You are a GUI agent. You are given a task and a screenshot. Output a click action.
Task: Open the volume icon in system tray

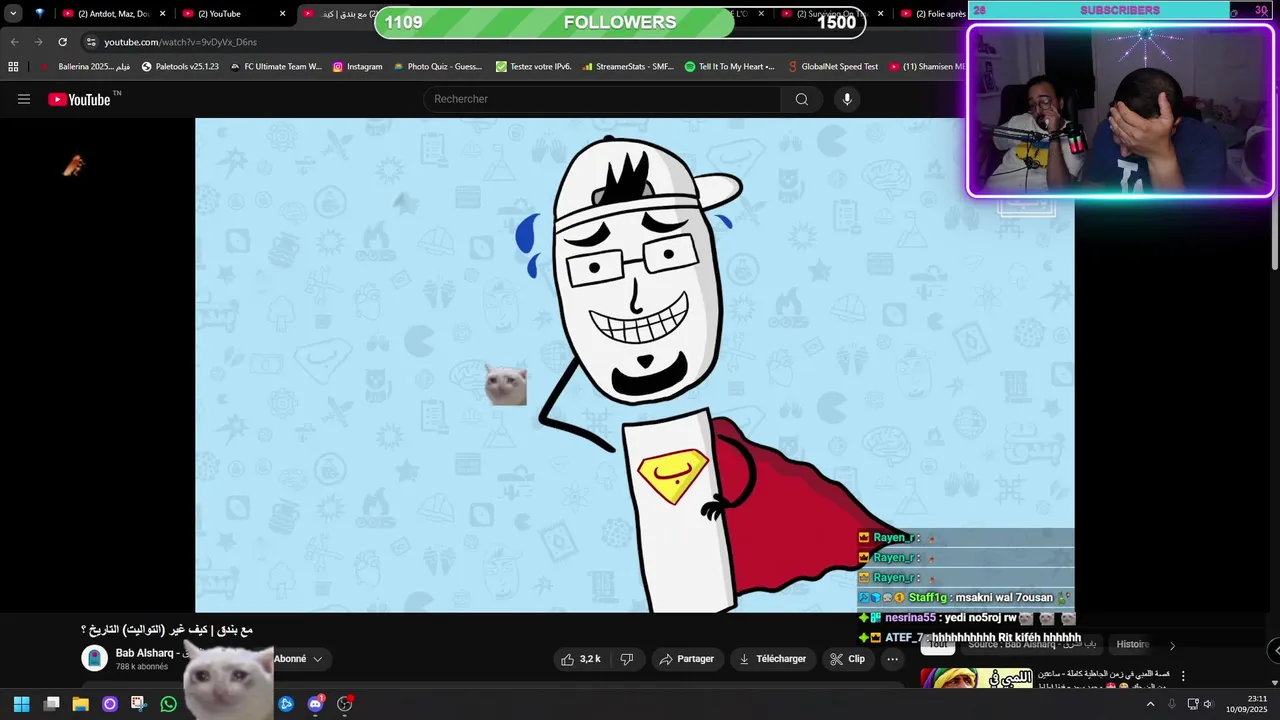point(1208,704)
